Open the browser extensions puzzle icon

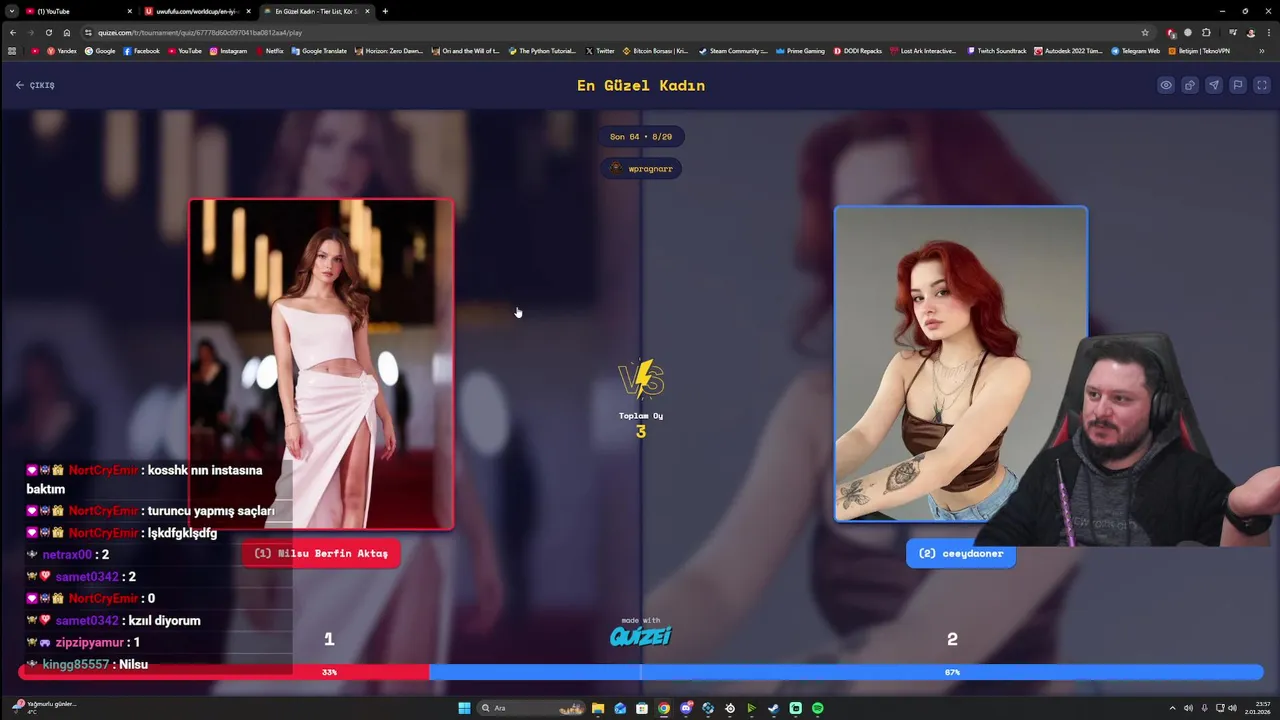(x=1206, y=32)
